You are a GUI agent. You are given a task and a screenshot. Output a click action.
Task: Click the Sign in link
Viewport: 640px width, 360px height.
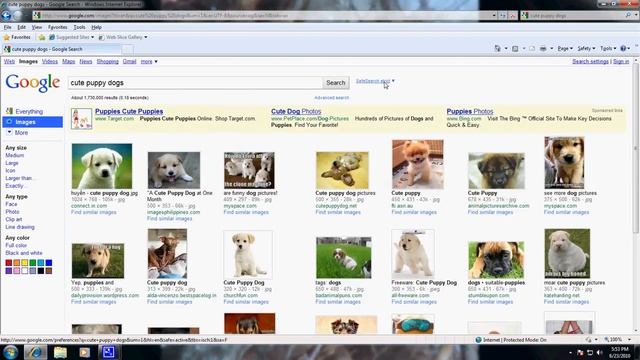click(621, 62)
